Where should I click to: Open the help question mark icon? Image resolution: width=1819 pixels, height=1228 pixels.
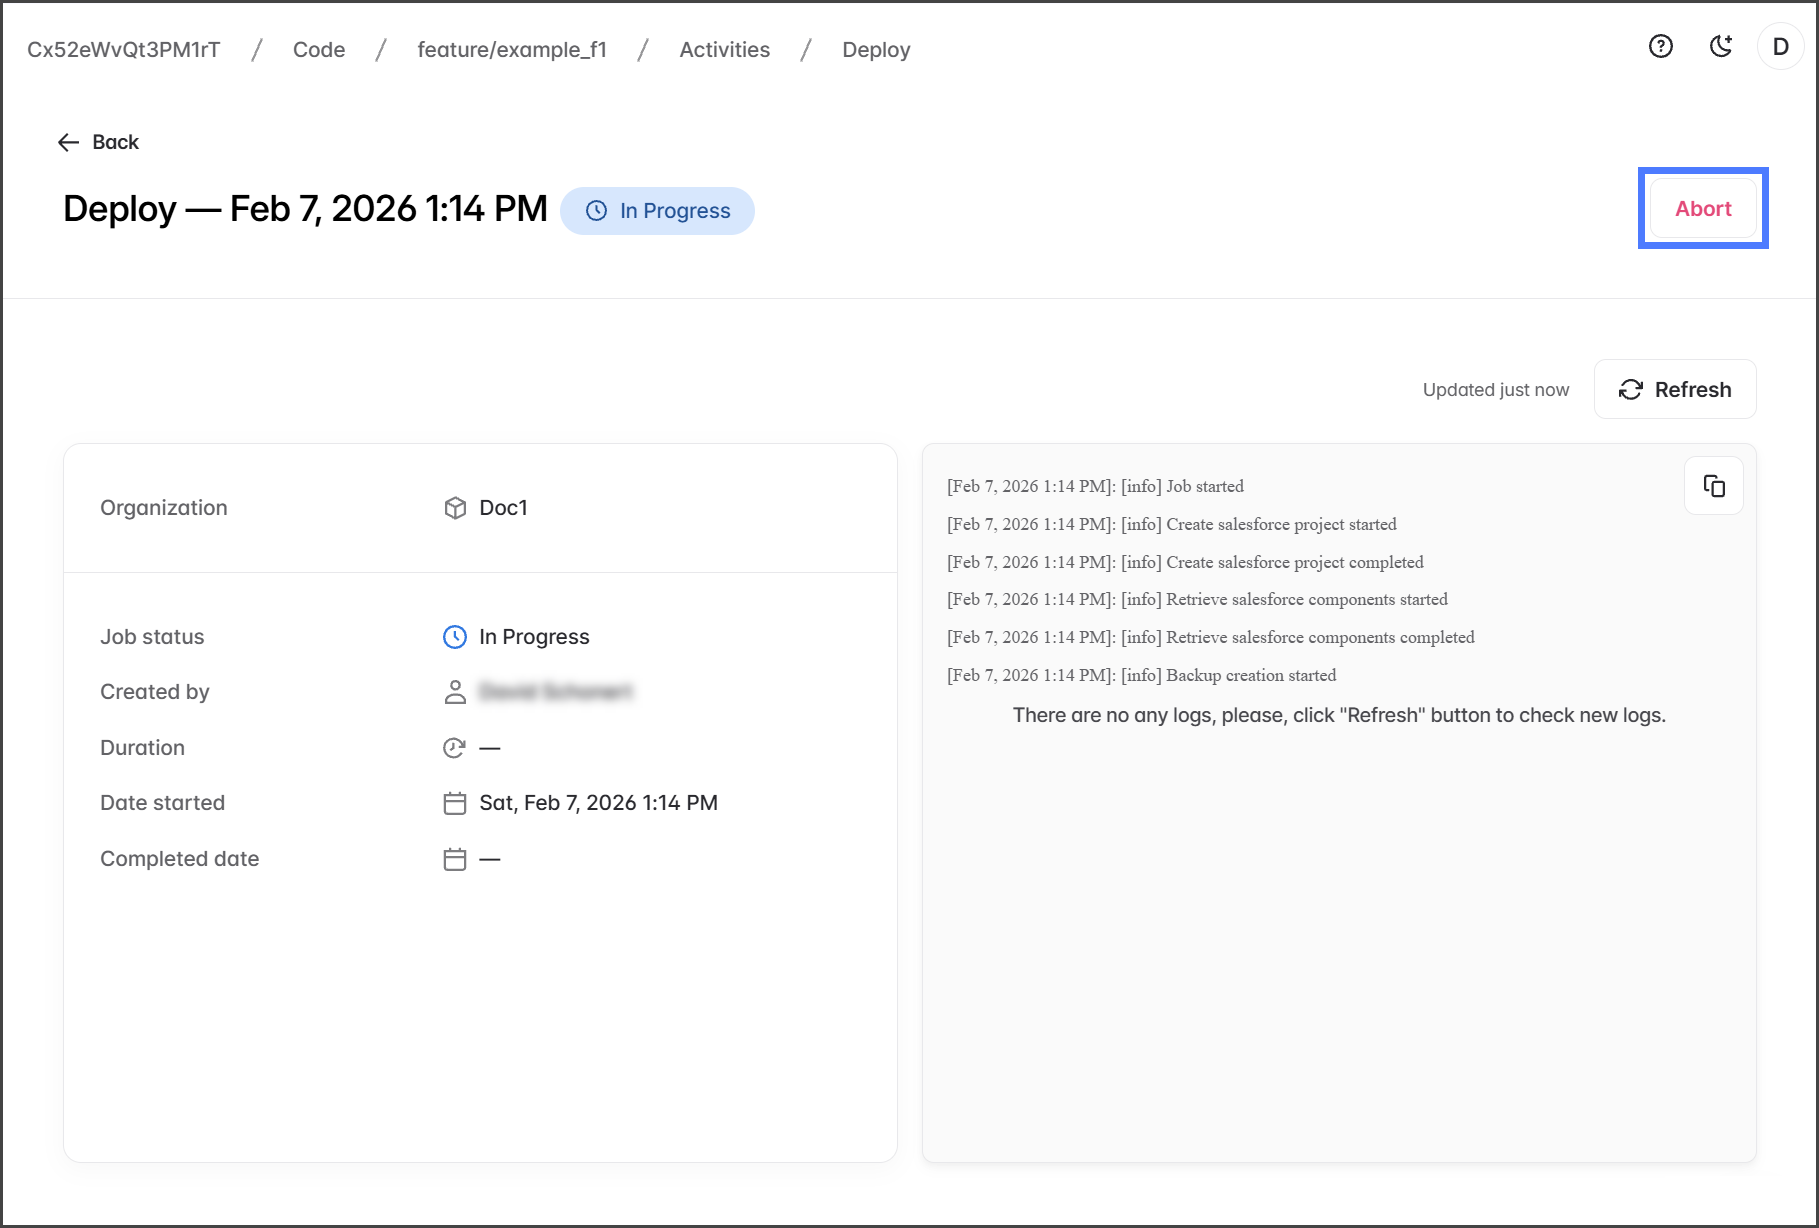click(1660, 46)
